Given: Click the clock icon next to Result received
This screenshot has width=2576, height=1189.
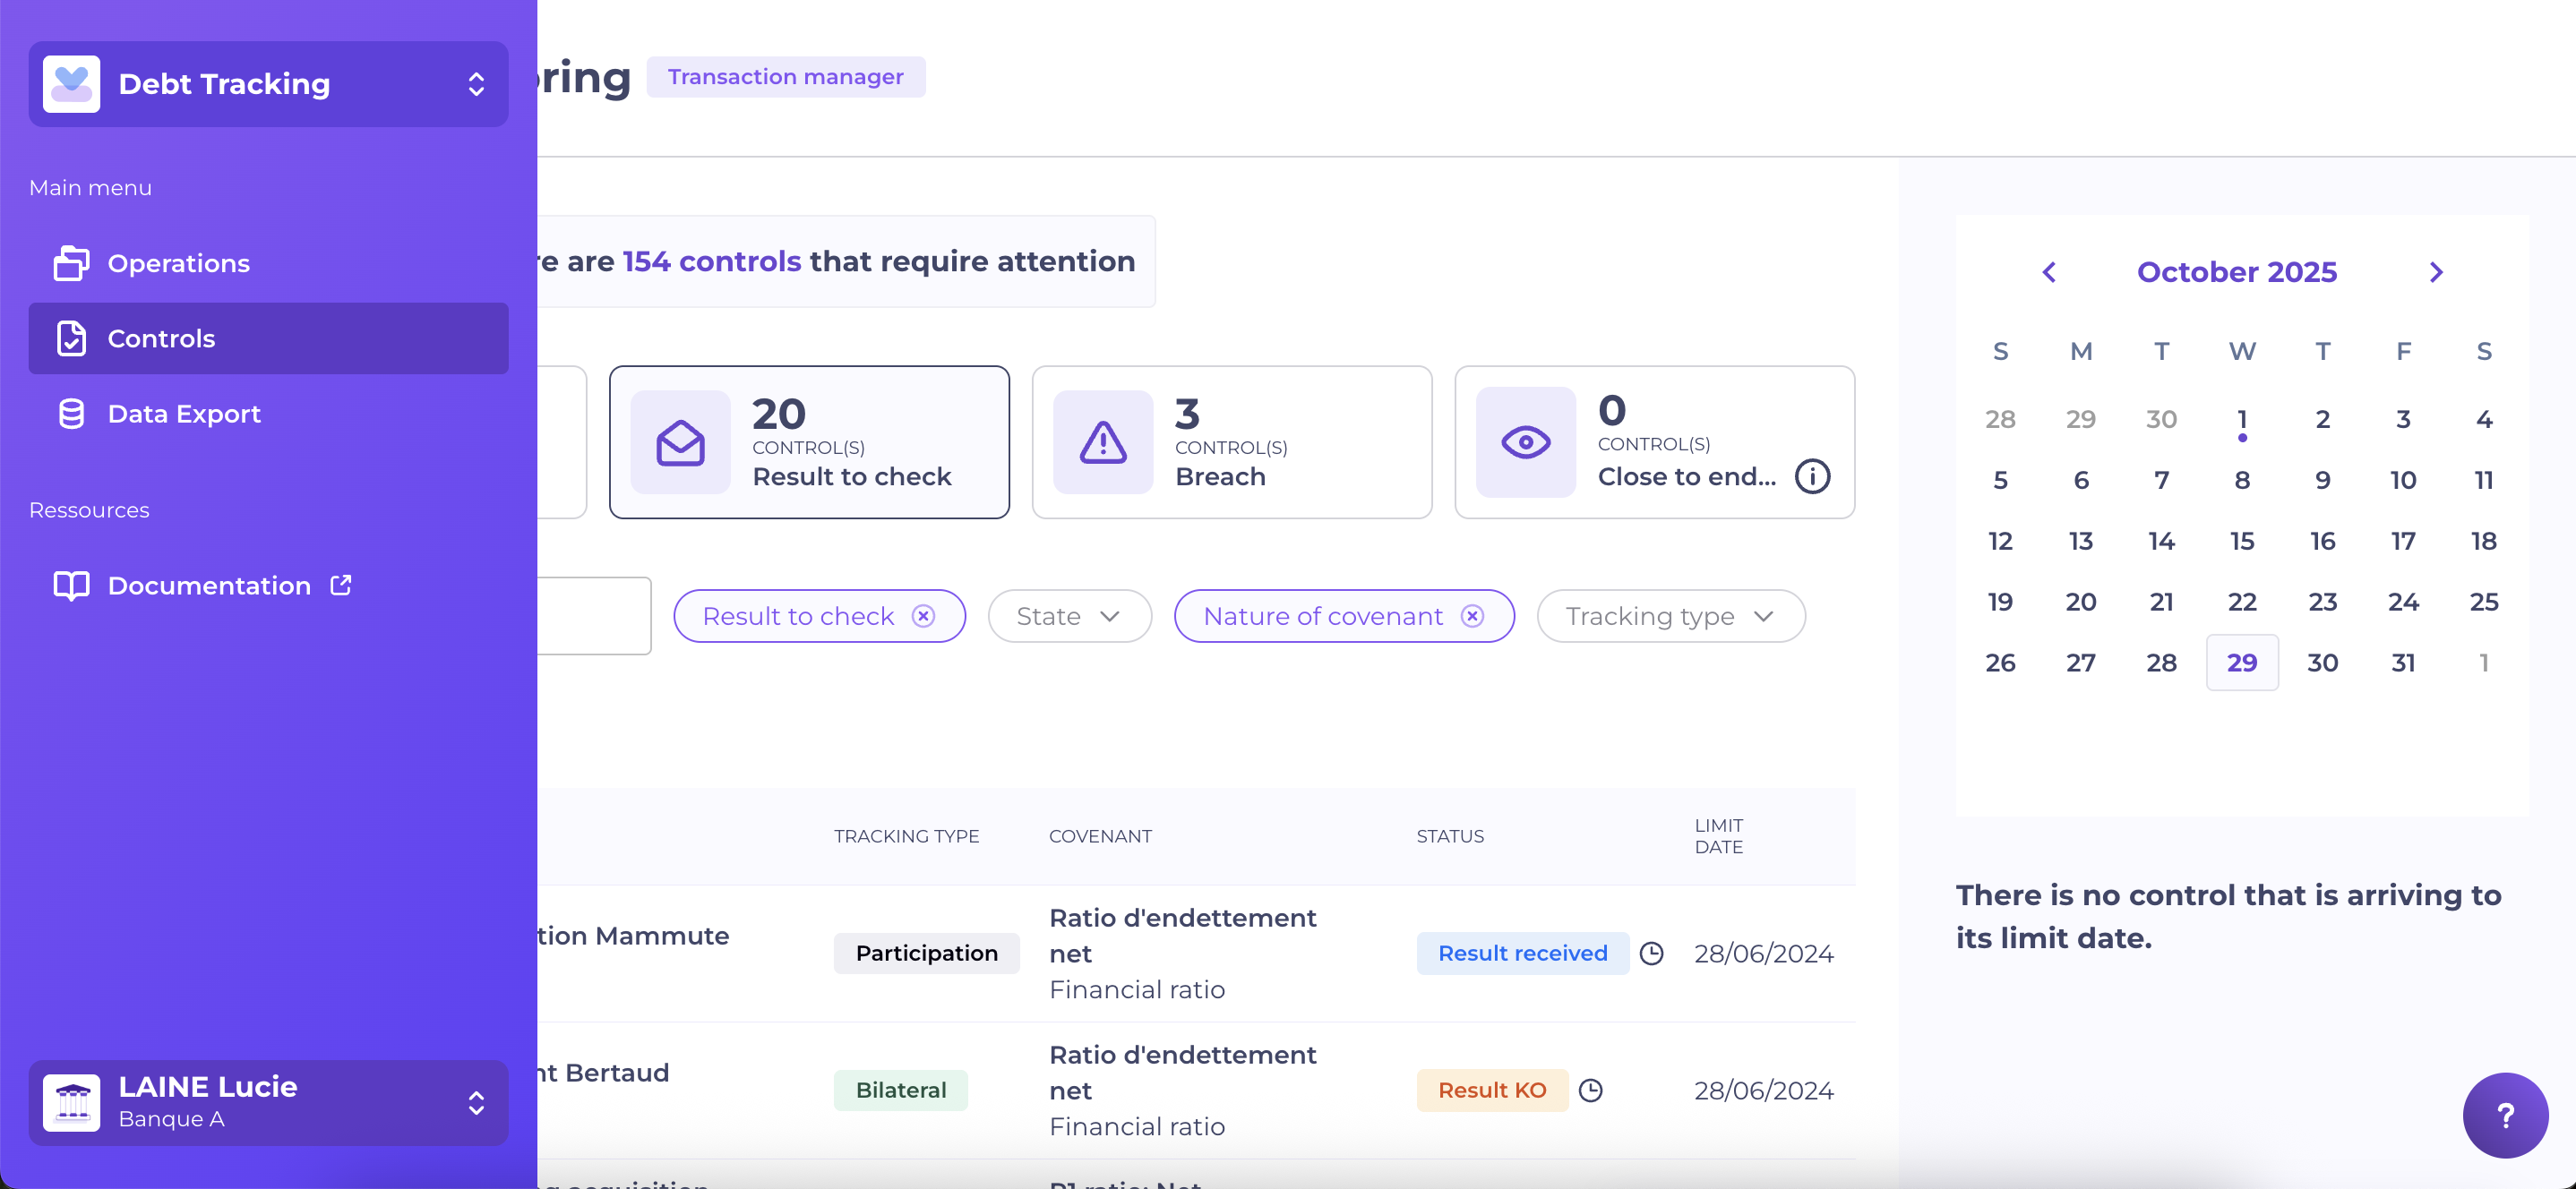Looking at the screenshot, I should coord(1652,953).
